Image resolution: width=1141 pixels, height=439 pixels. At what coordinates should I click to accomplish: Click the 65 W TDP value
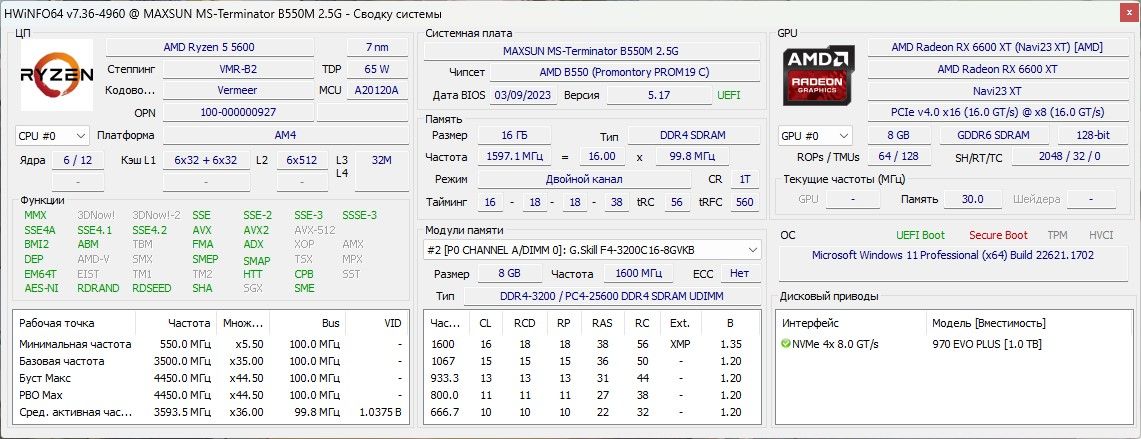(x=377, y=69)
